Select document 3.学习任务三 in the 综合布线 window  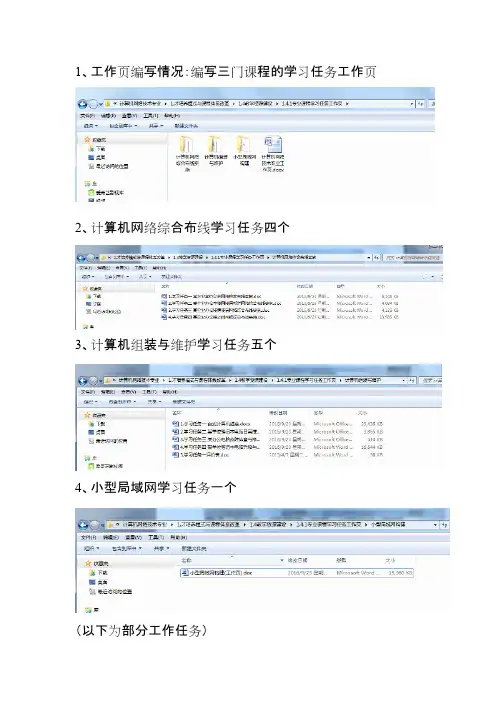coord(215,310)
